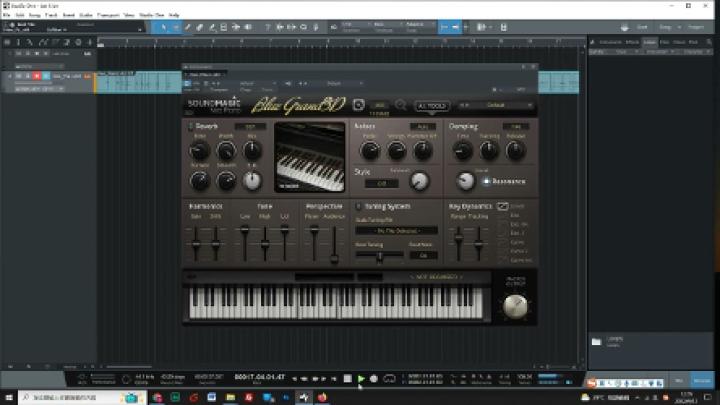Viewport: 720px width, 405px height.
Task: Open the Timebase dropdown
Action: pos(387,27)
